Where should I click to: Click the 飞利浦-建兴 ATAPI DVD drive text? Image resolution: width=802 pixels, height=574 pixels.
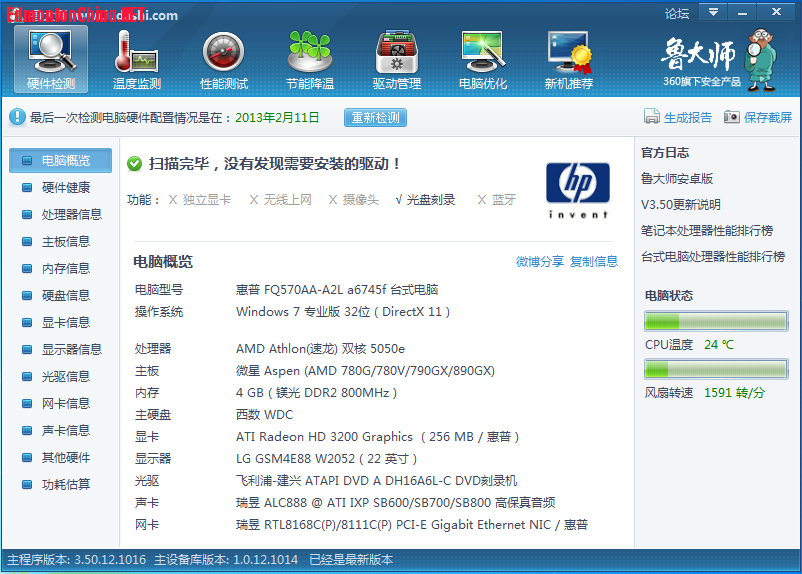(x=376, y=481)
